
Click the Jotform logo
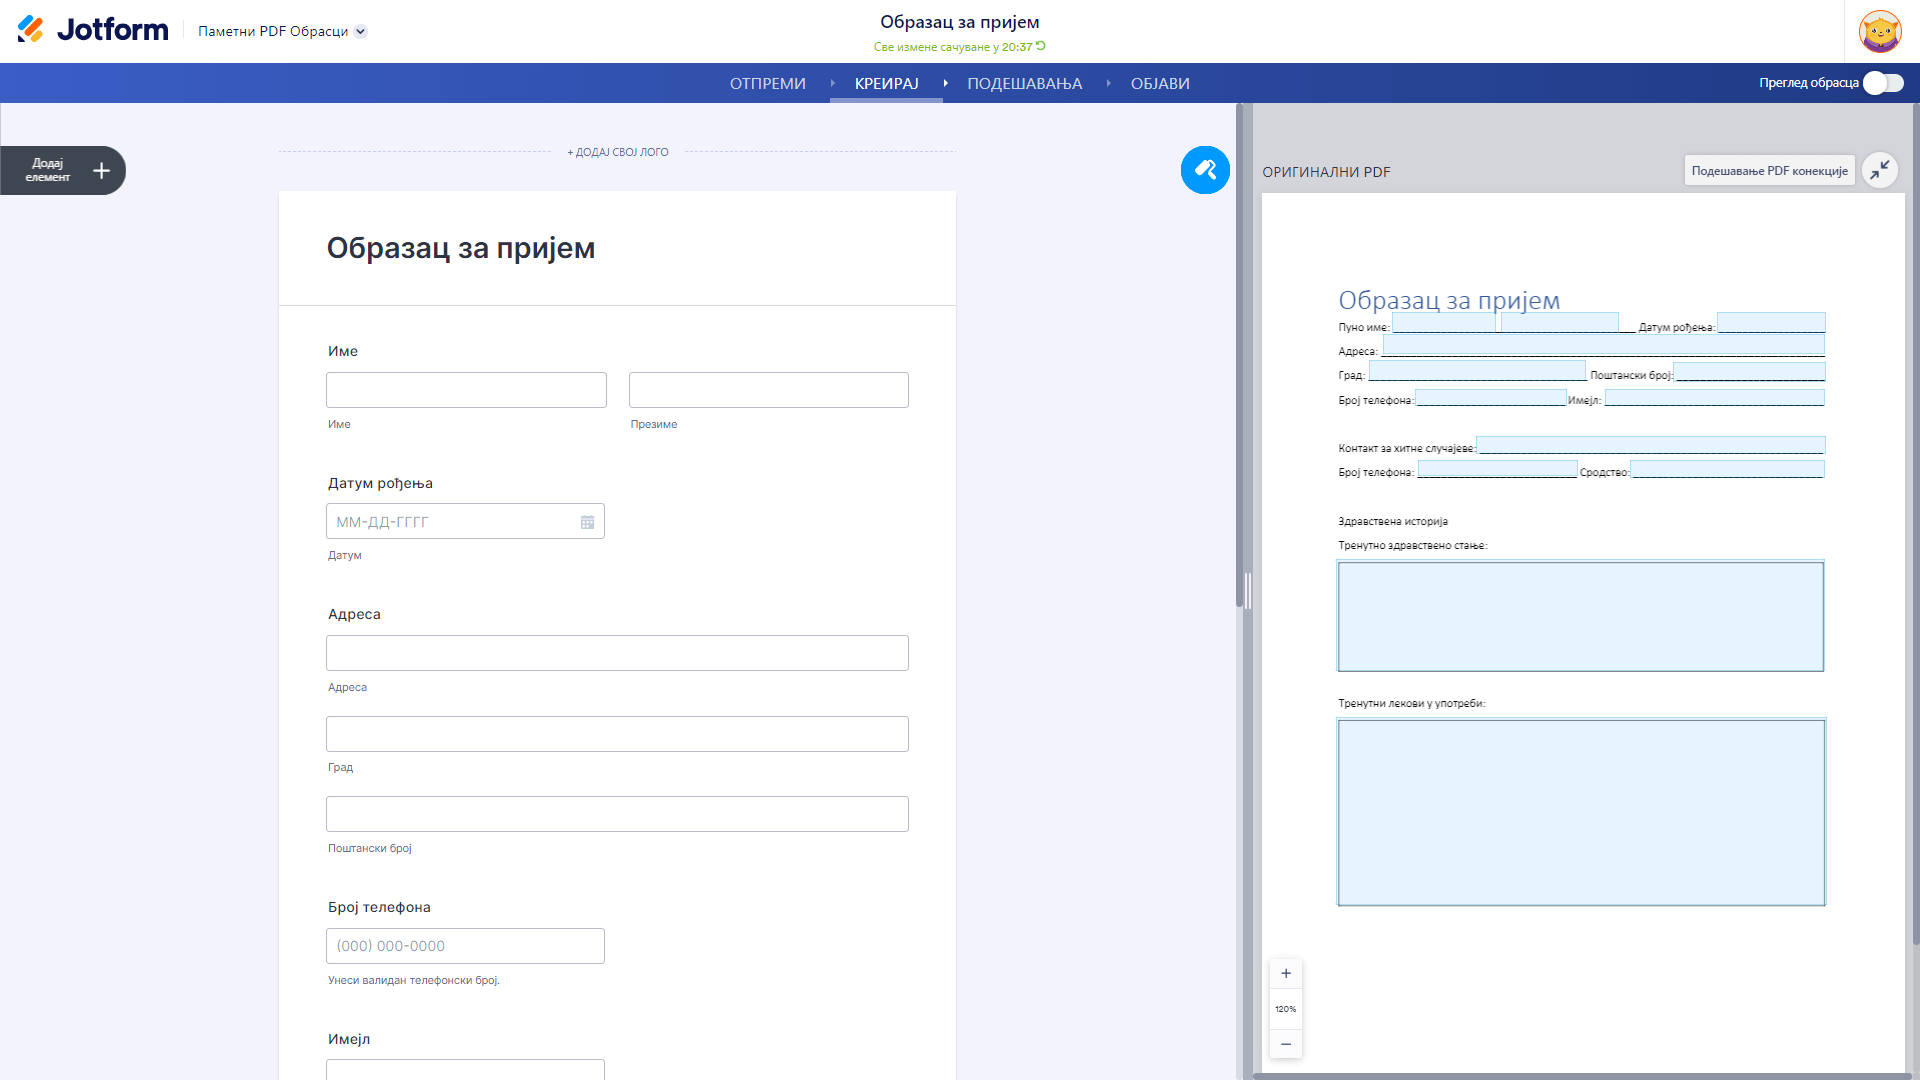(x=93, y=30)
